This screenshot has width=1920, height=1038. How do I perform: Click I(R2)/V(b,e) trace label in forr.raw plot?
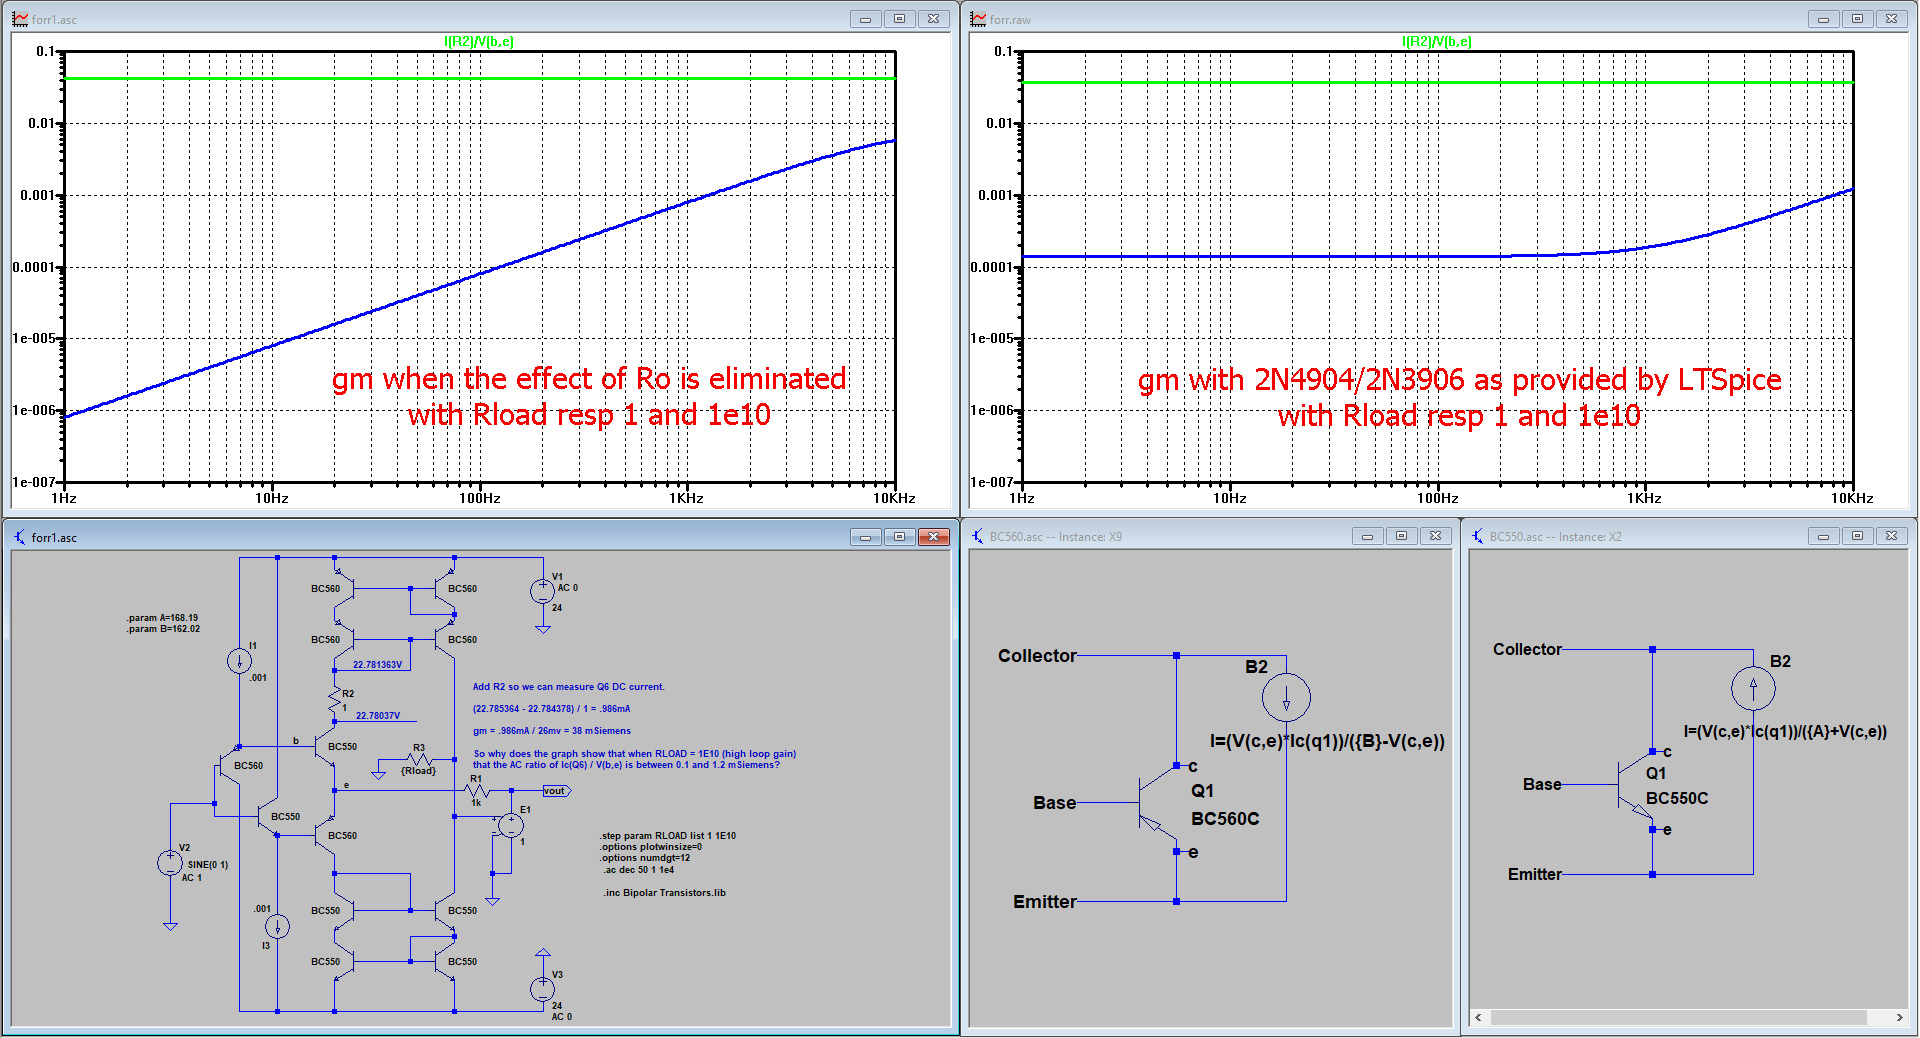1437,41
